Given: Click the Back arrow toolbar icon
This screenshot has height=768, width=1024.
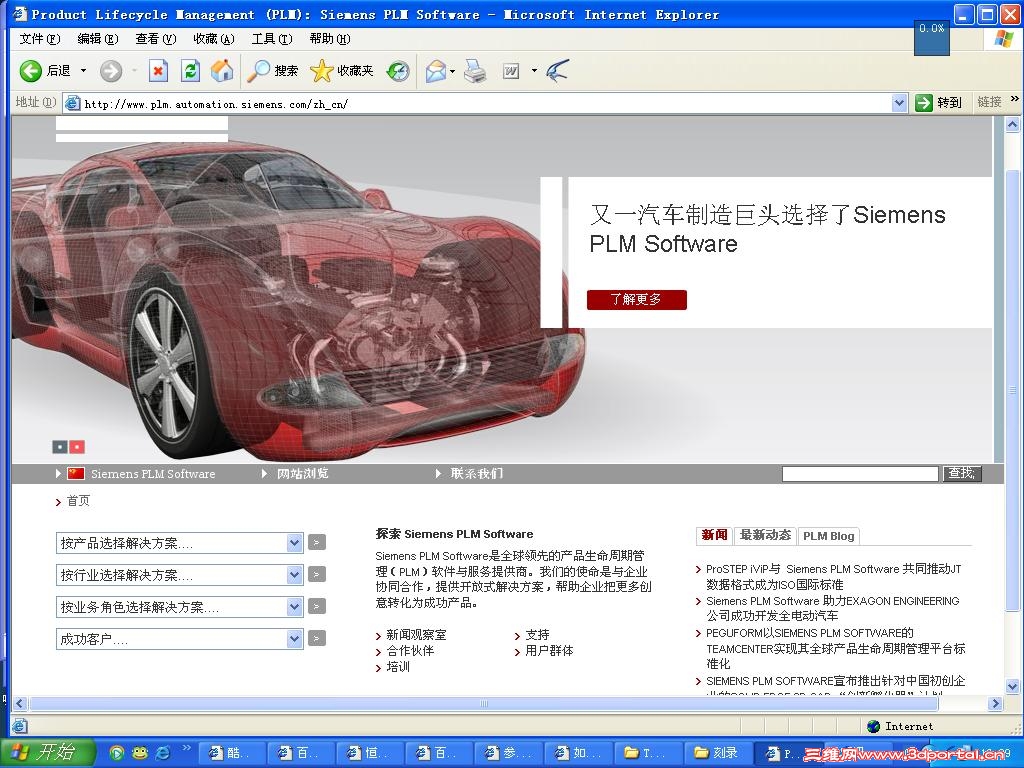Looking at the screenshot, I should point(30,71).
